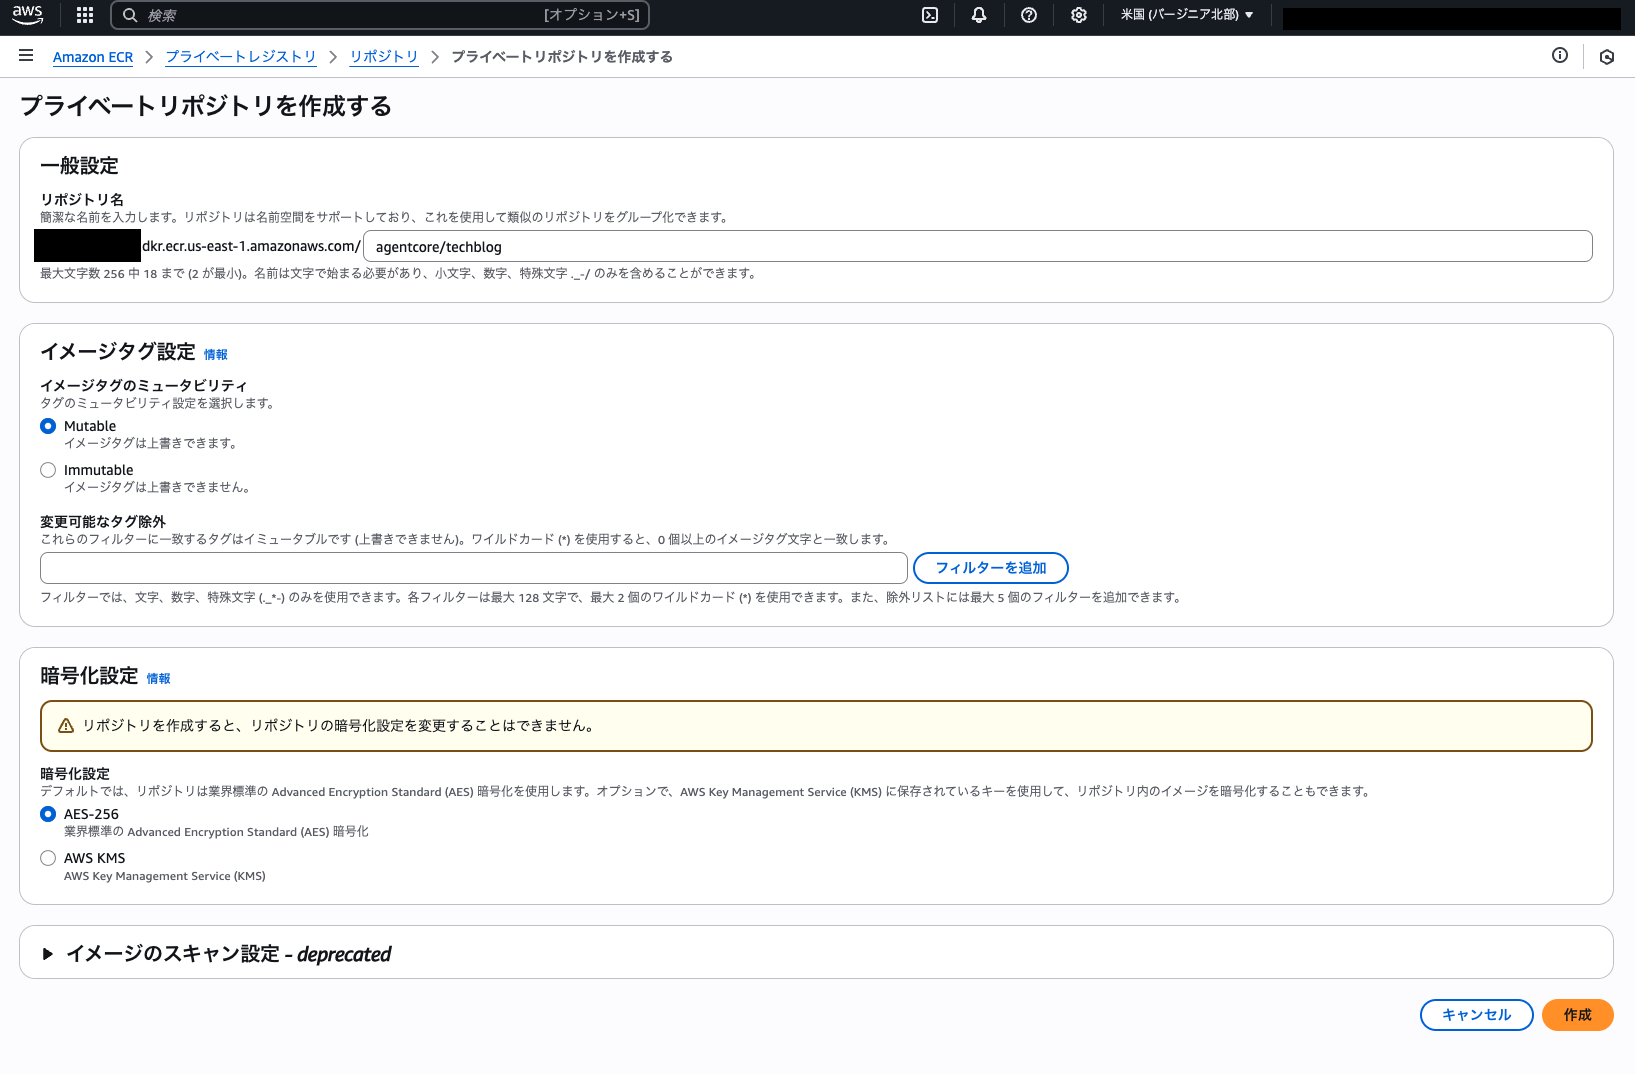Viewport: 1635px width, 1074px height.
Task: Select the Immutable radio option
Action: pos(48,470)
